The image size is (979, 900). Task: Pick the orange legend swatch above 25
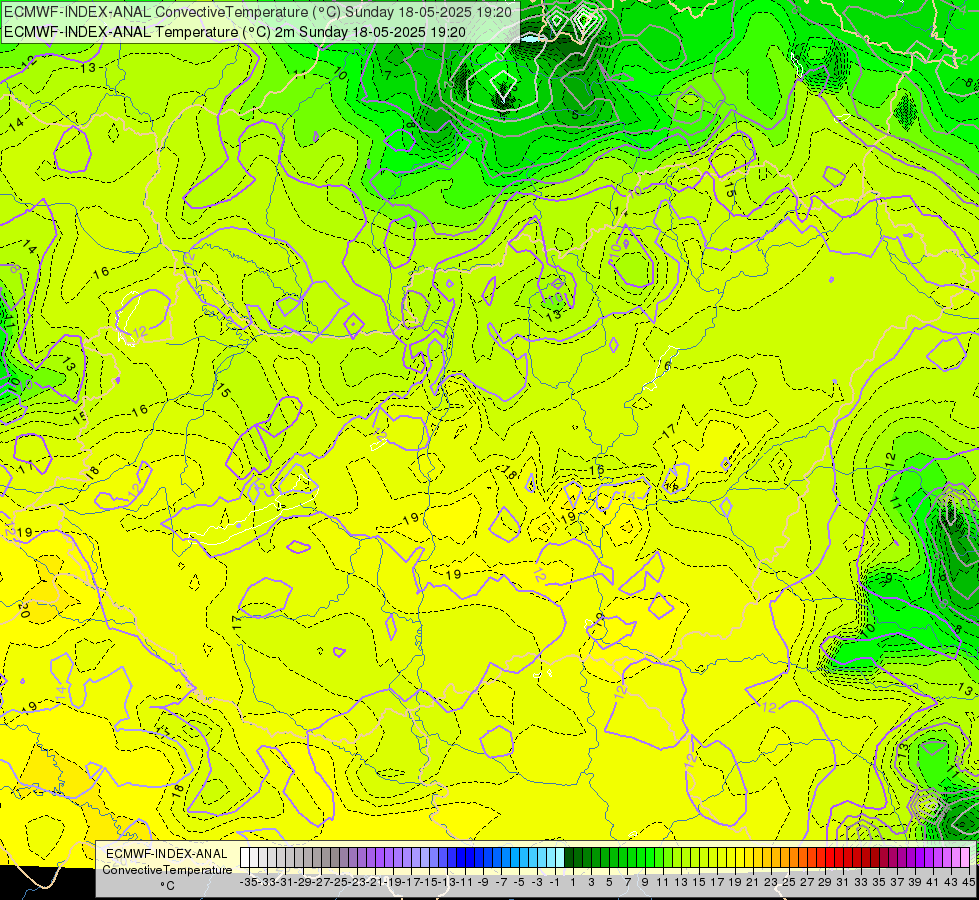[x=784, y=858]
